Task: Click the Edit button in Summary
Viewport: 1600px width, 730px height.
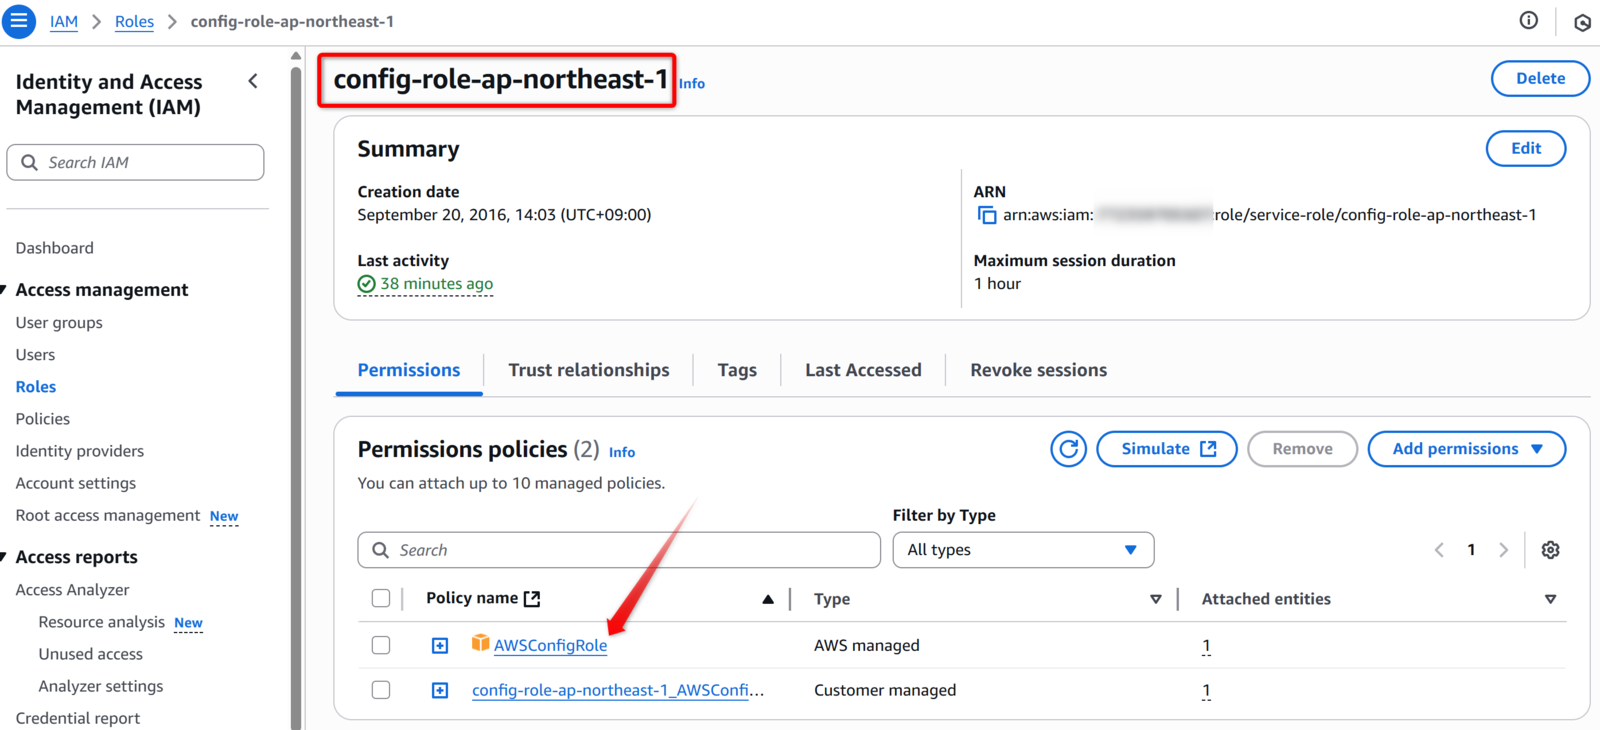Action: point(1525,148)
